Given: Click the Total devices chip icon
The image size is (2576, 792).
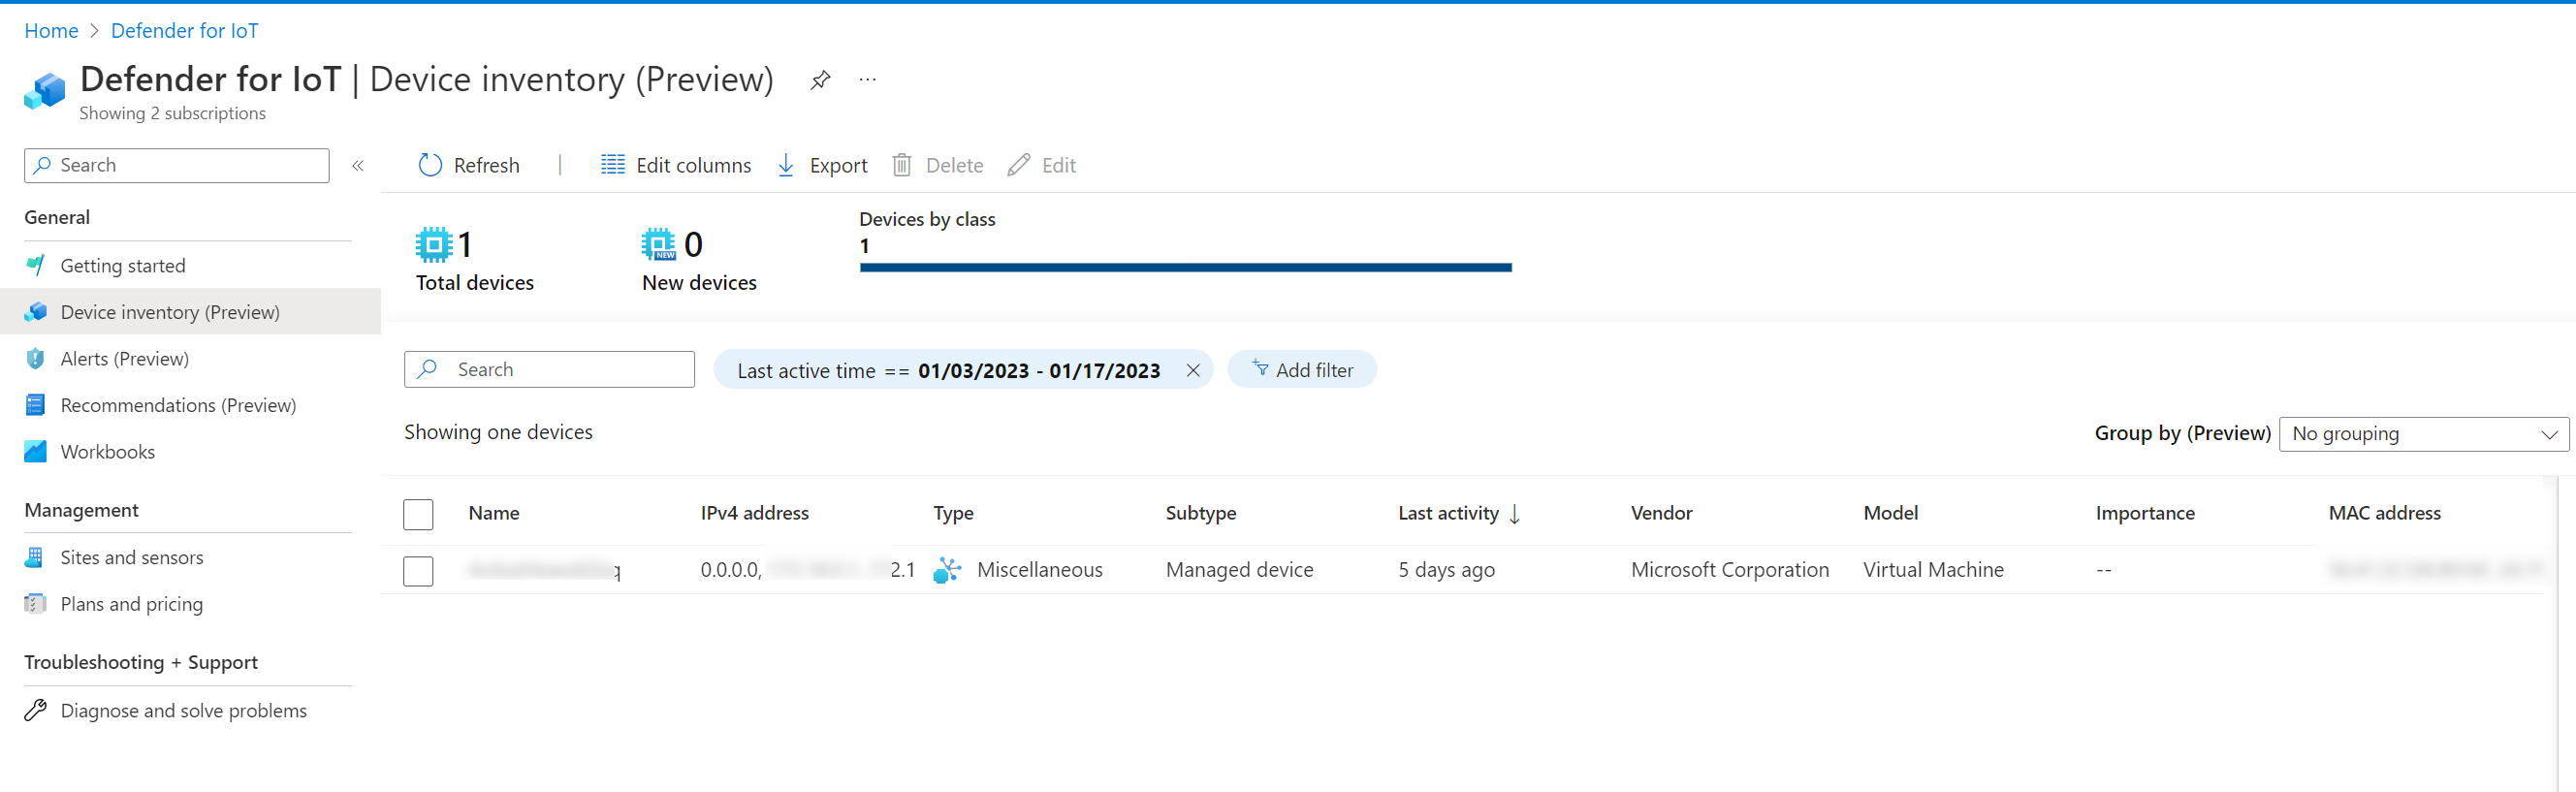Looking at the screenshot, I should [x=434, y=245].
